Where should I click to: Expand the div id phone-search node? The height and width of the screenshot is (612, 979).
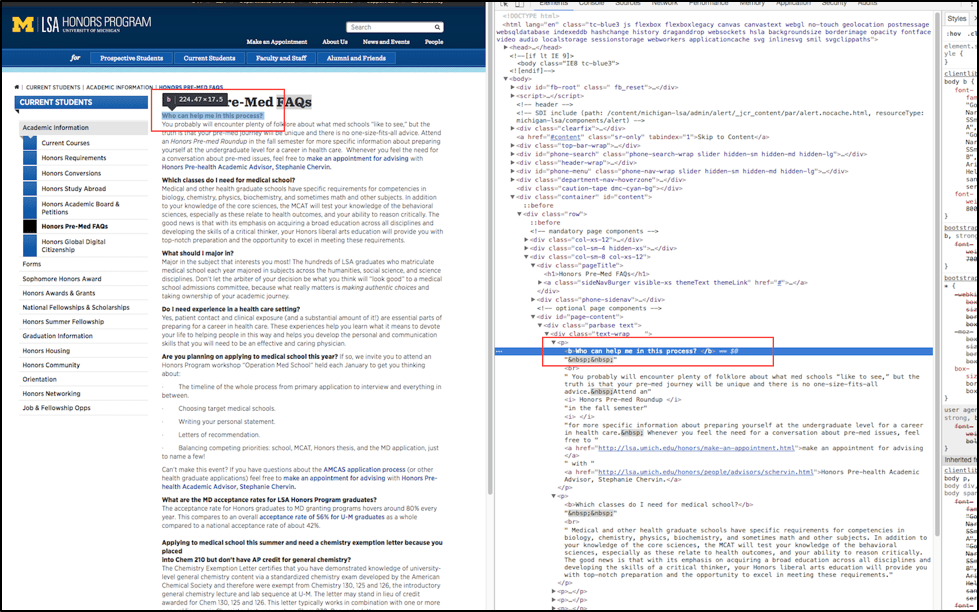coord(513,154)
